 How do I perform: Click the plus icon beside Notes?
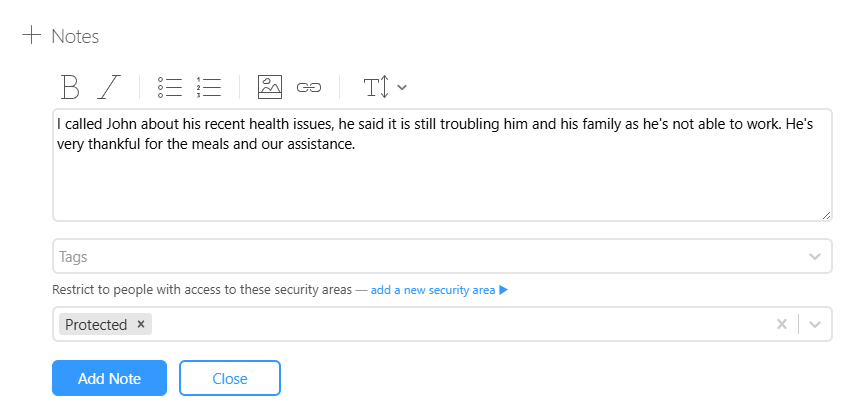(32, 35)
